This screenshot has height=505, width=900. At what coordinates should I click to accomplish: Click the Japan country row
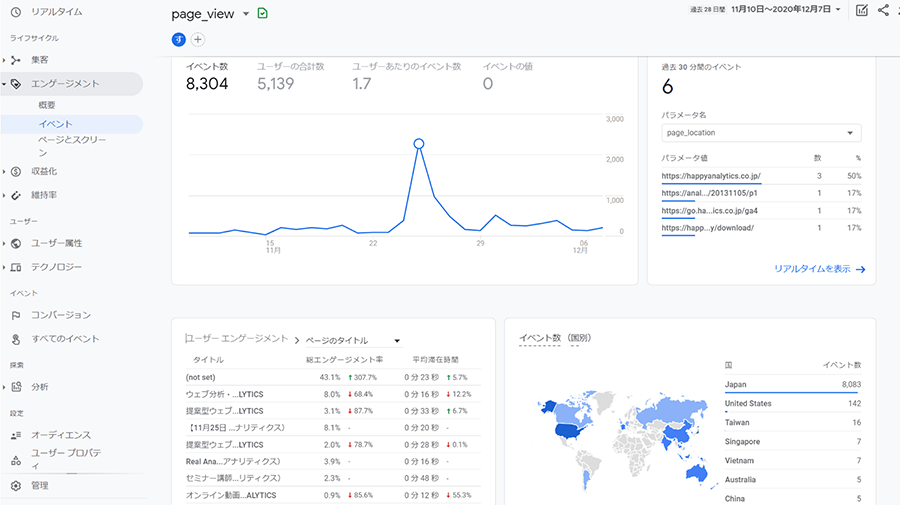[x=793, y=384]
